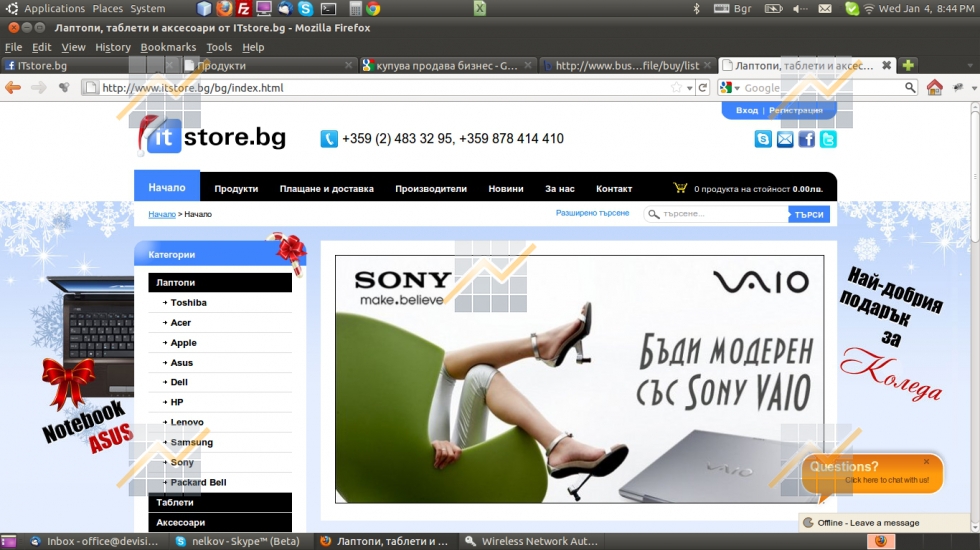Image resolution: width=980 pixels, height=550 pixels.
Task: Click the Wi-Fi network indicator
Action: [x=869, y=8]
